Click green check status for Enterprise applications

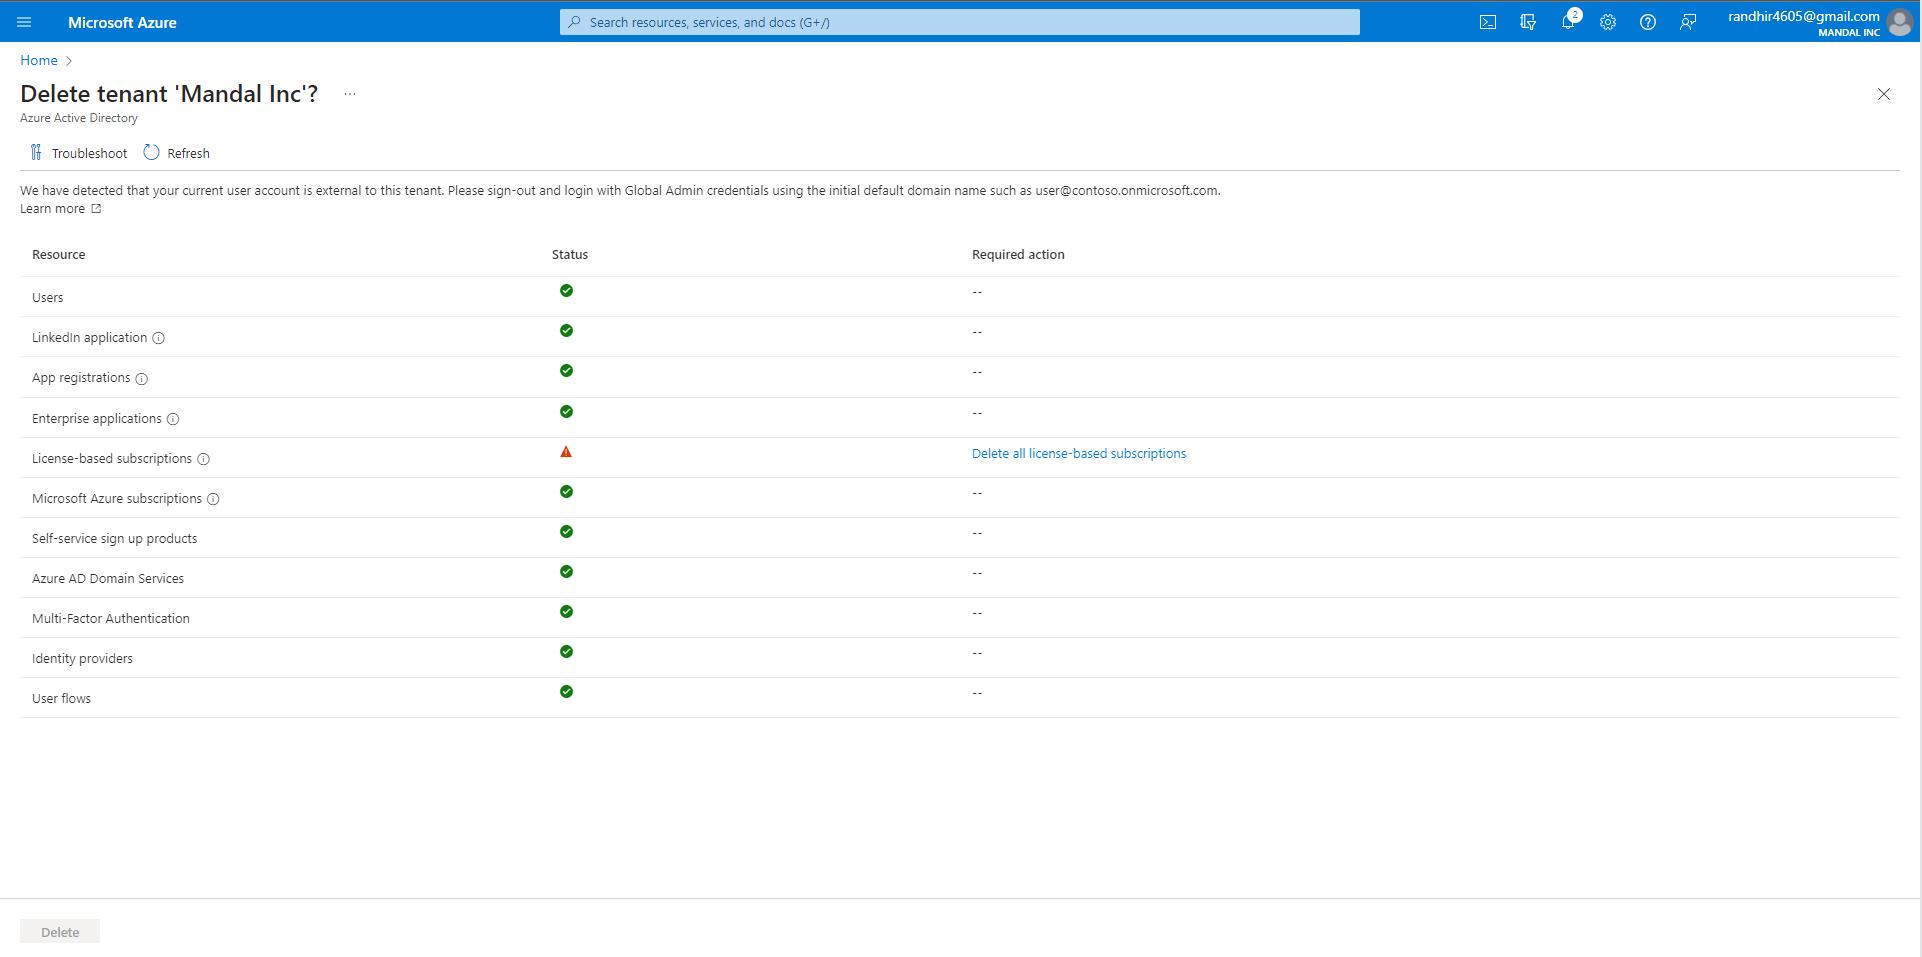[x=567, y=412]
